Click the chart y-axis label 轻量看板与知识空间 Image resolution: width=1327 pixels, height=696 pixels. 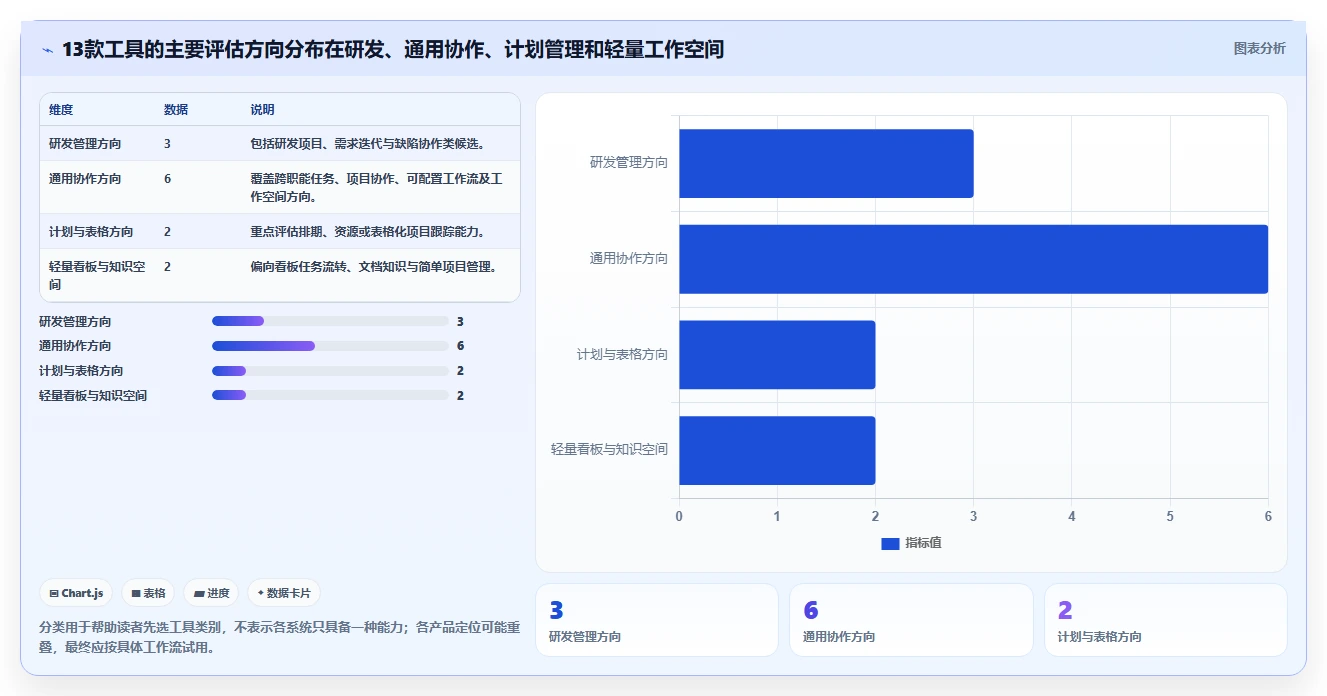[610, 449]
